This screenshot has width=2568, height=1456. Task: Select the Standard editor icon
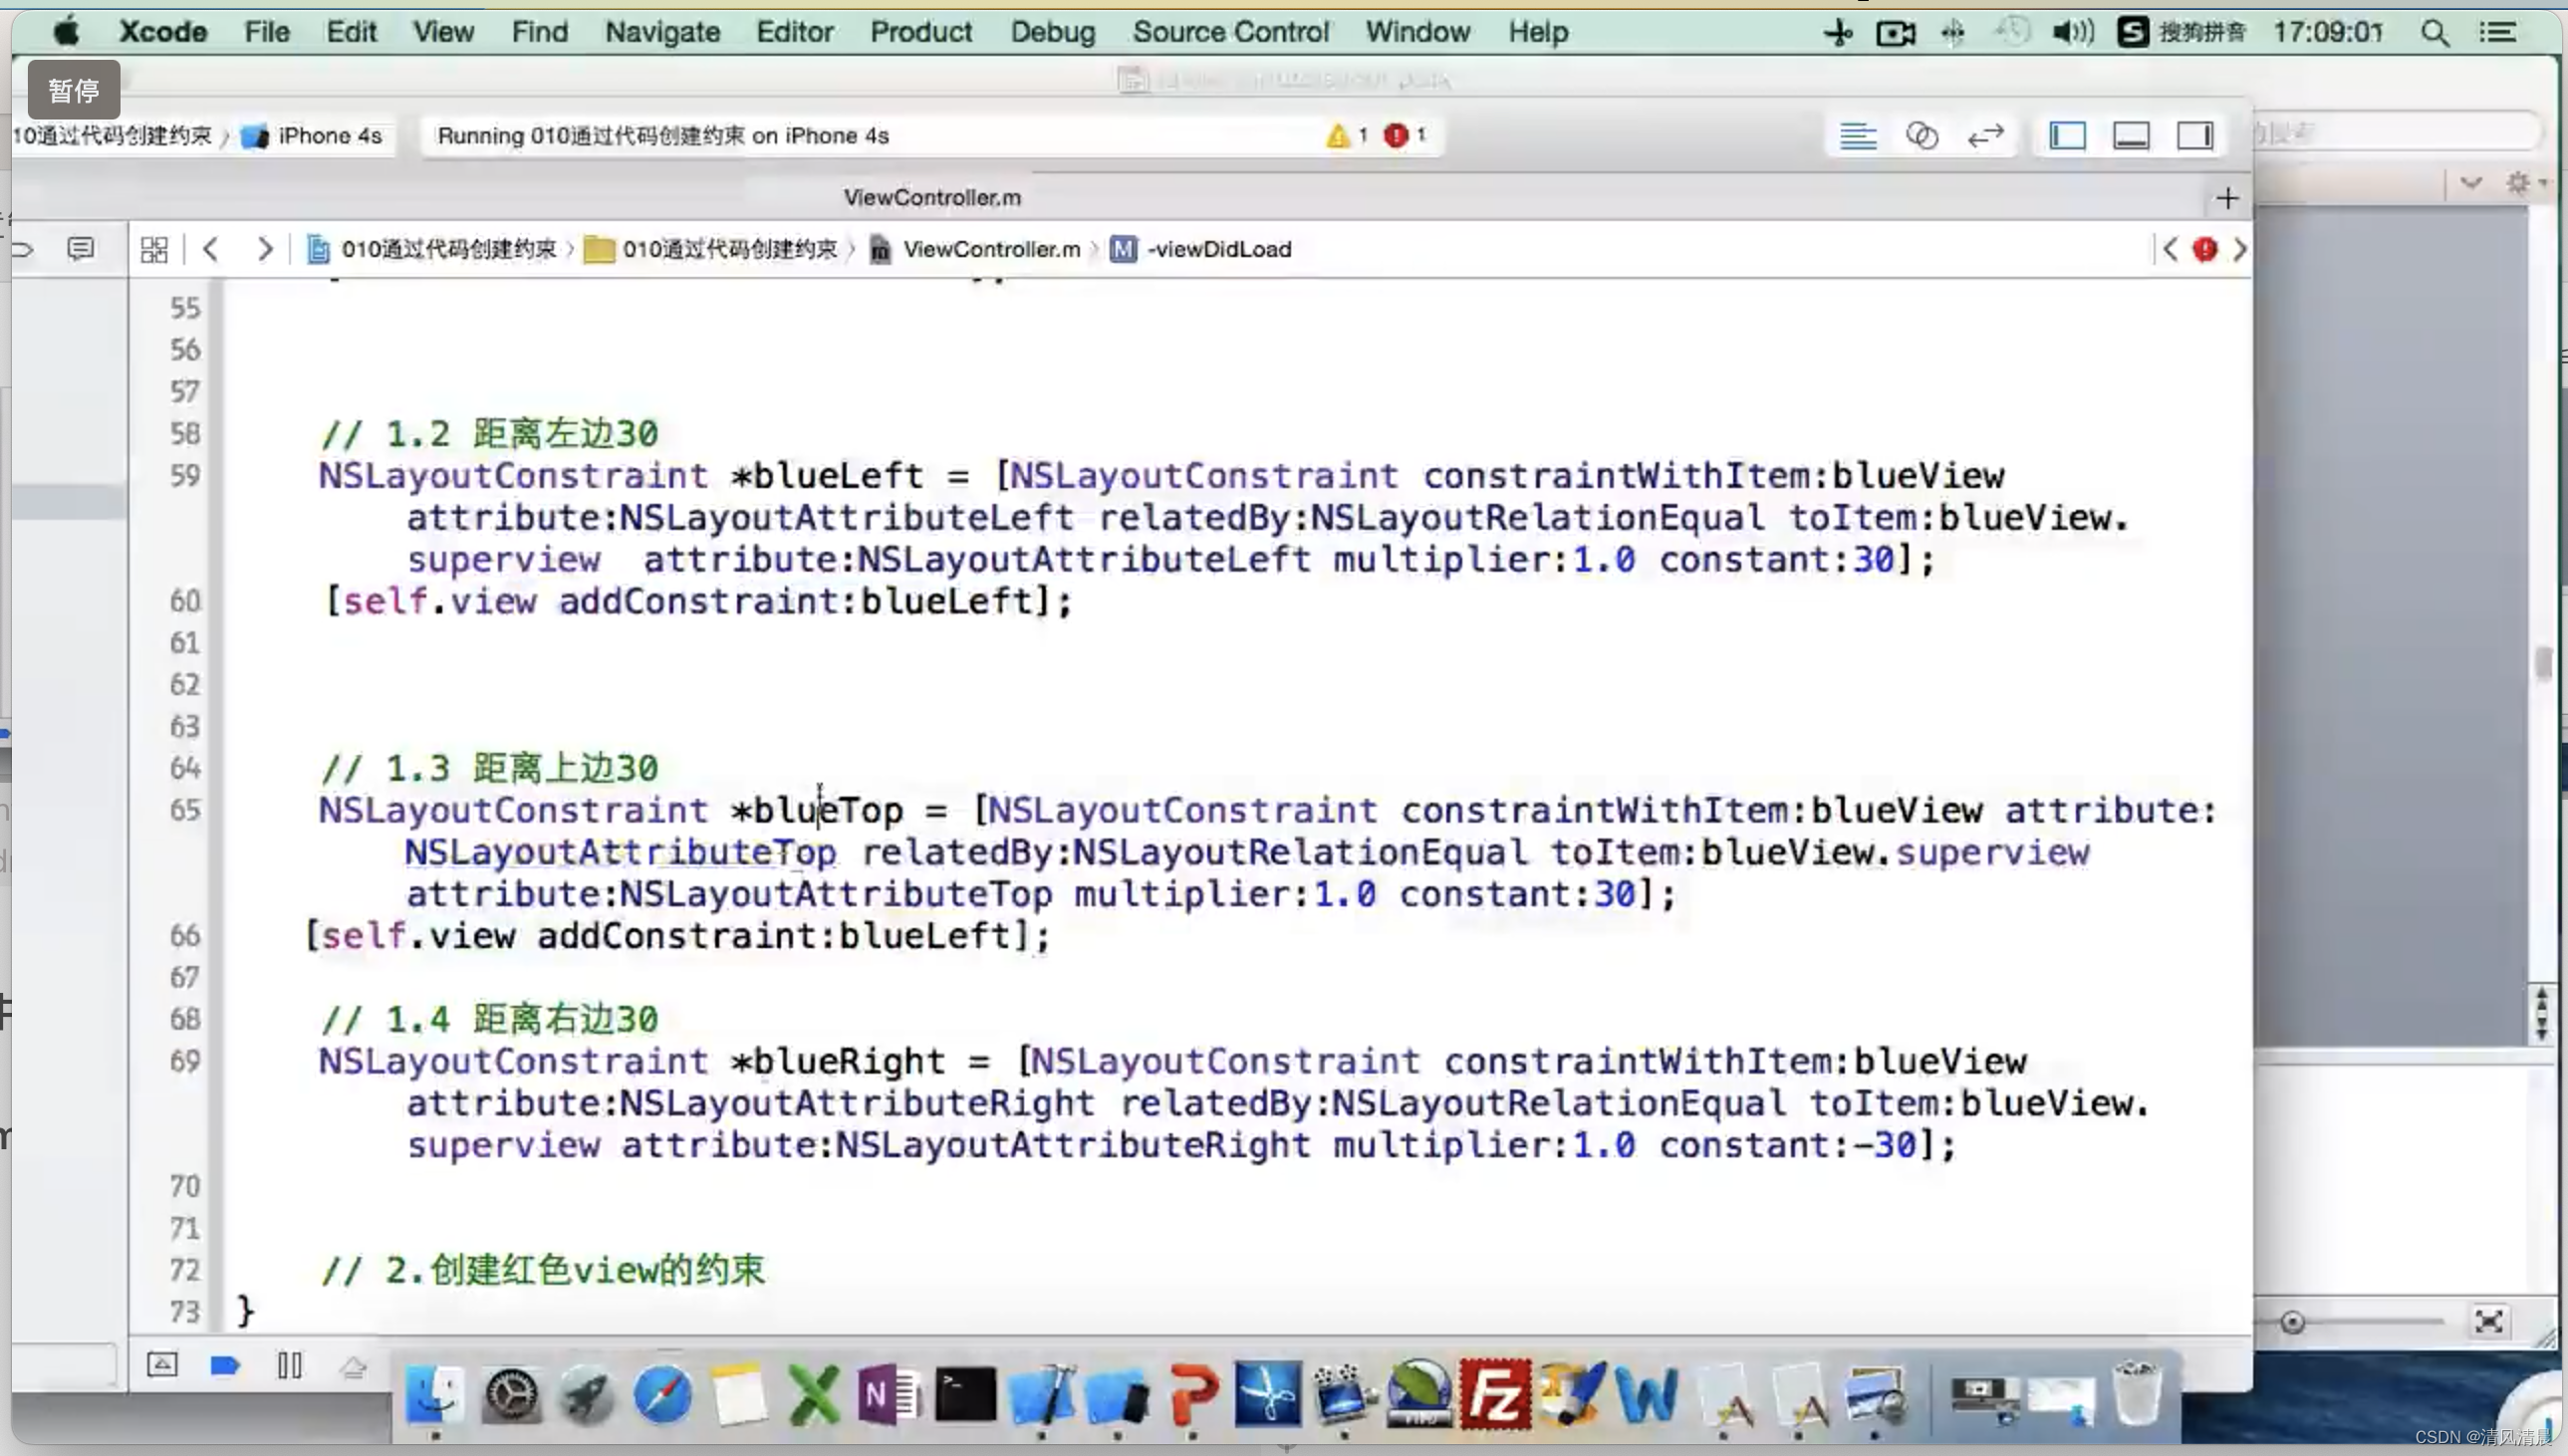tap(1857, 135)
